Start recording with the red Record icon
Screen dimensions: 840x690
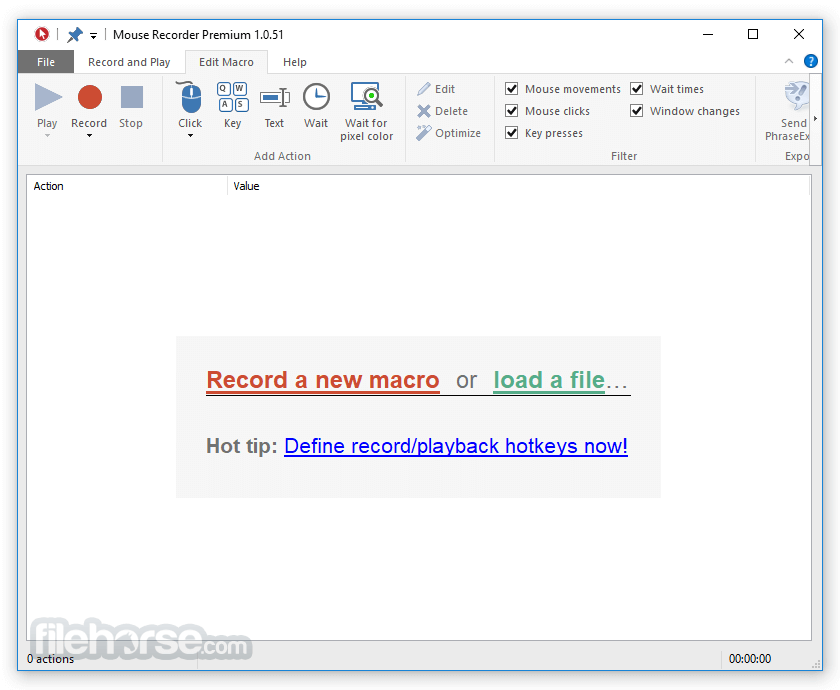click(x=89, y=97)
